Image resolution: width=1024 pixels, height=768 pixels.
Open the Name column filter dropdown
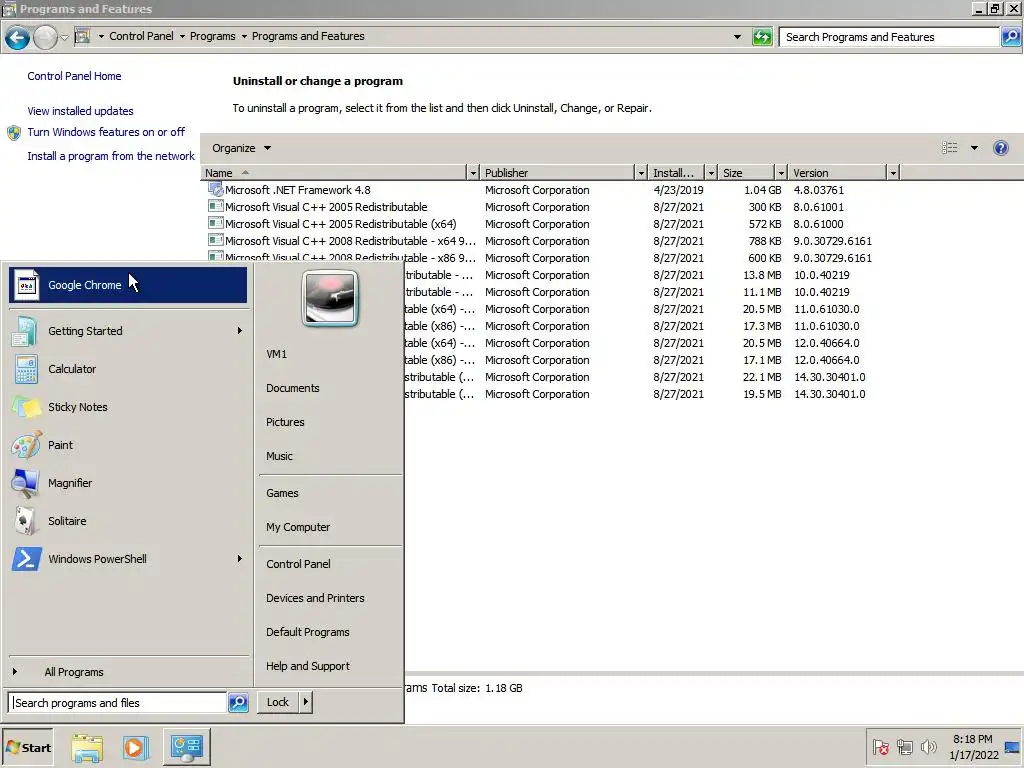click(x=473, y=173)
